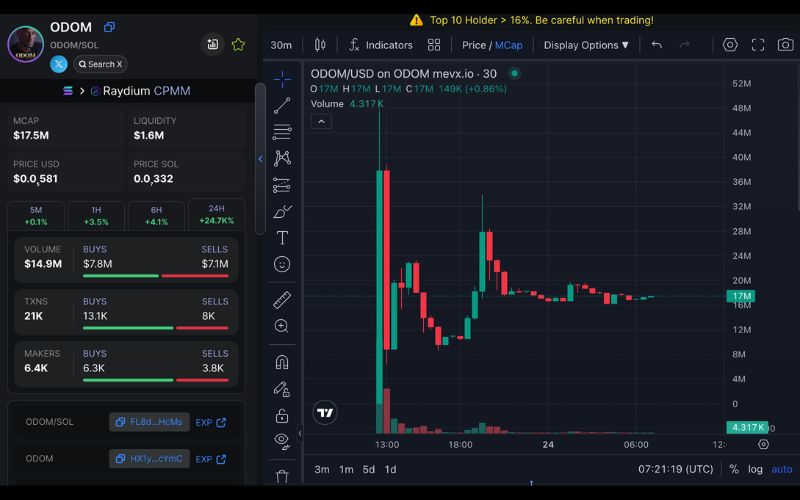Image resolution: width=800 pixels, height=500 pixels.
Task: Open ODOM/SOL EXP explorer link
Action: click(211, 422)
